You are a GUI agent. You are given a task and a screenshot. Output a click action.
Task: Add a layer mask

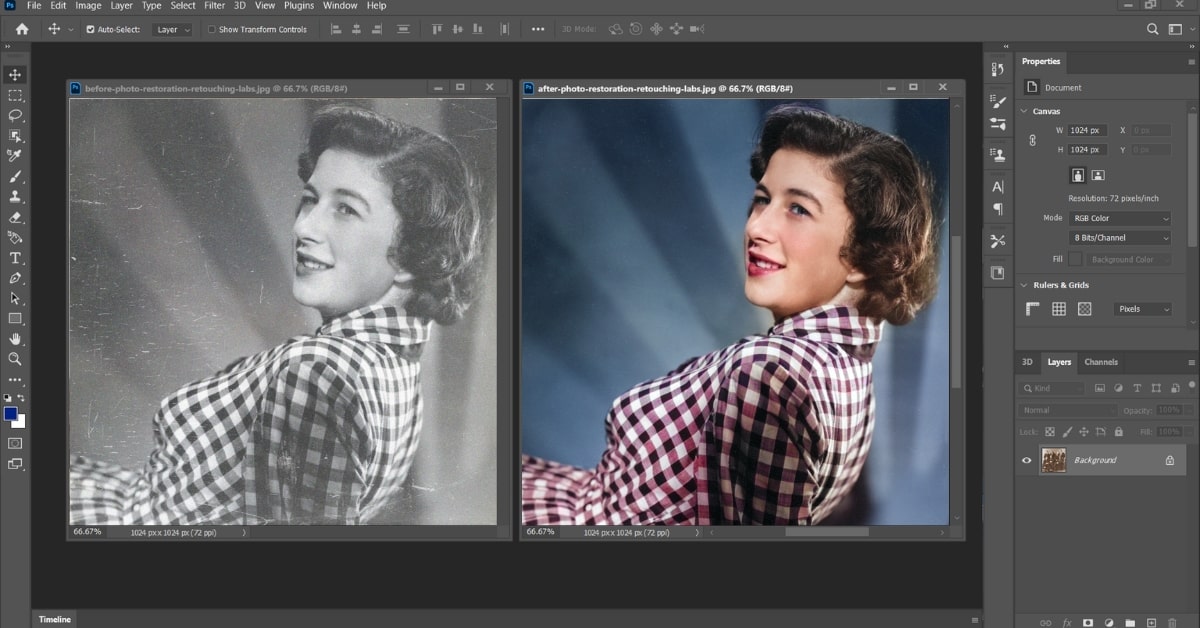pyautogui.click(x=1088, y=622)
